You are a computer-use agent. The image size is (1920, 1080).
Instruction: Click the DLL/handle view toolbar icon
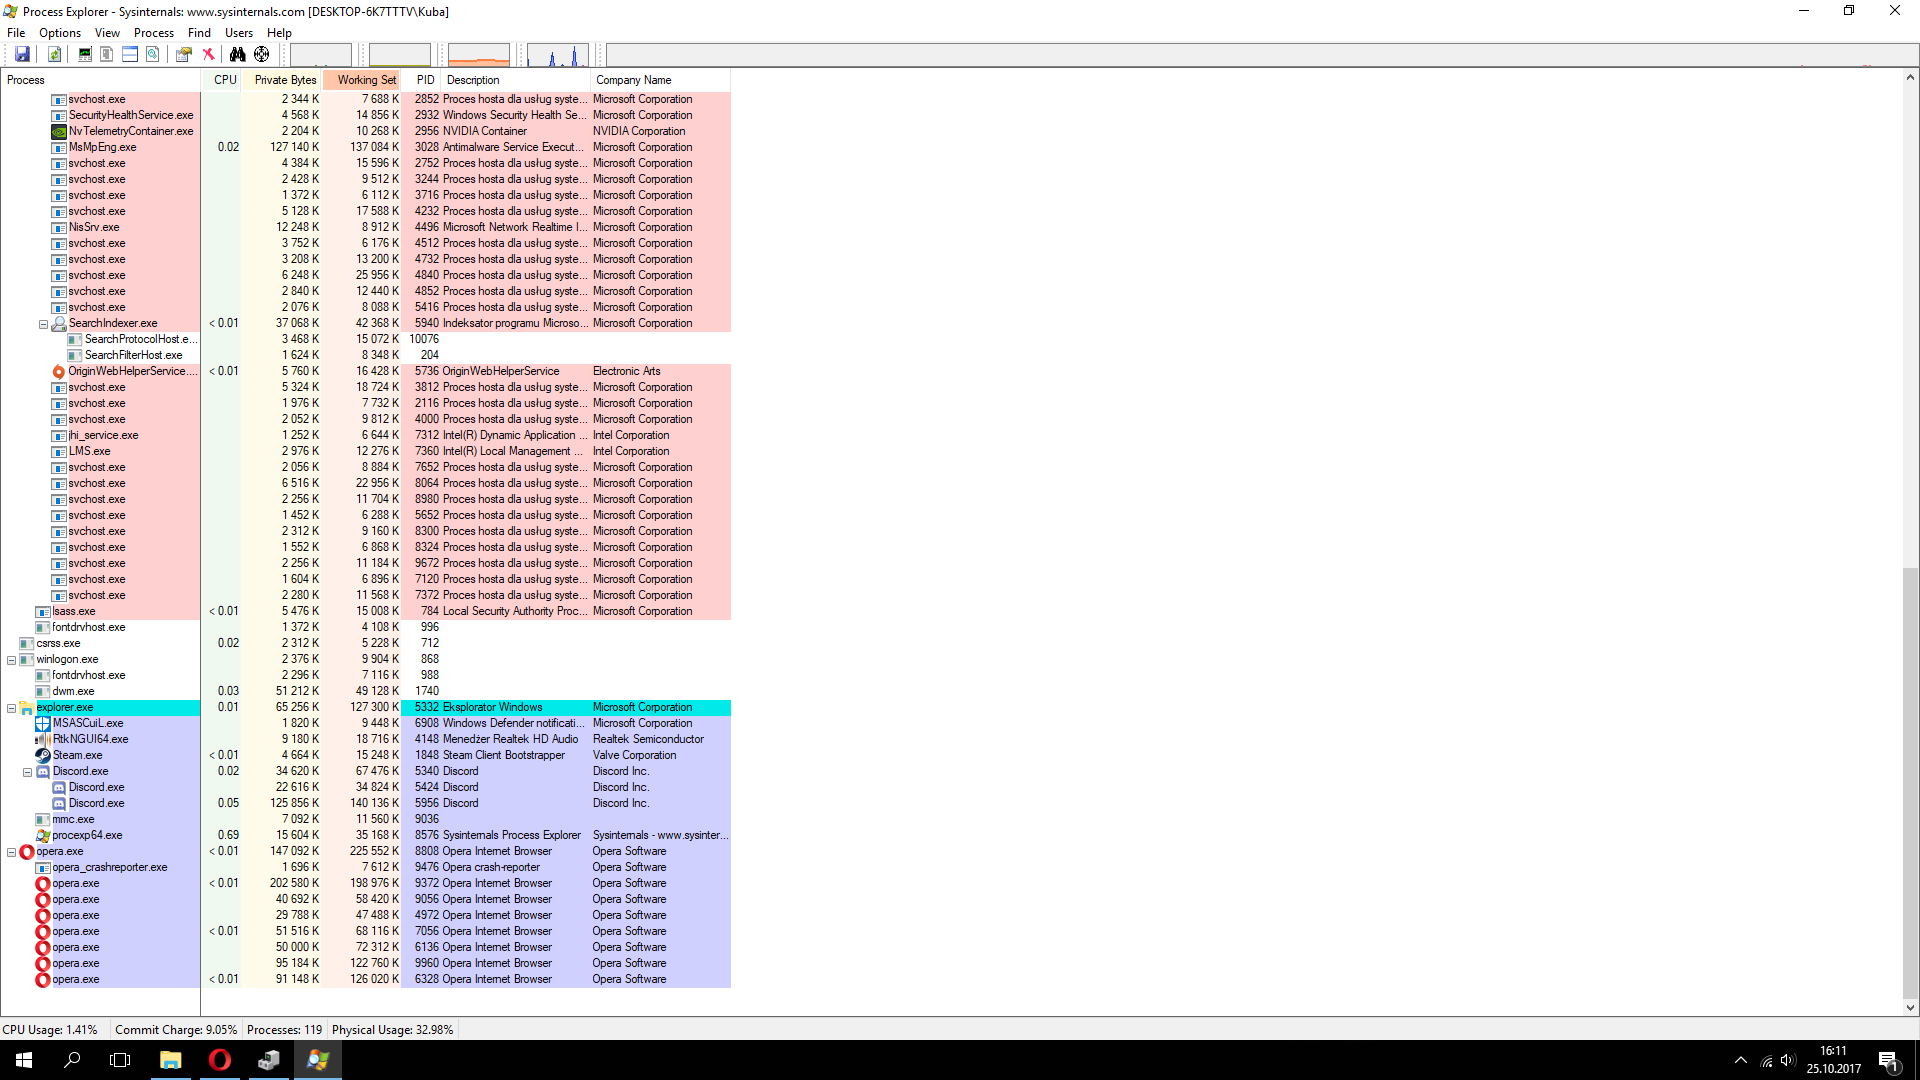(153, 54)
